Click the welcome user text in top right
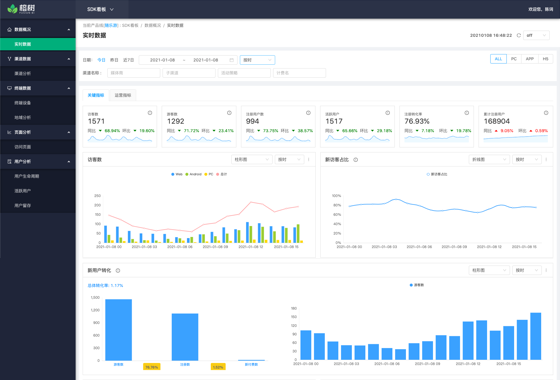Screen dimensions: 560x380 (541, 9)
